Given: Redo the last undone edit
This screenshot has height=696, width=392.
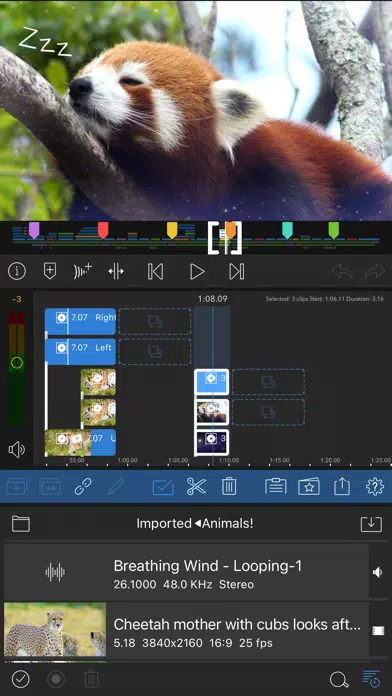Looking at the screenshot, I should [x=375, y=271].
